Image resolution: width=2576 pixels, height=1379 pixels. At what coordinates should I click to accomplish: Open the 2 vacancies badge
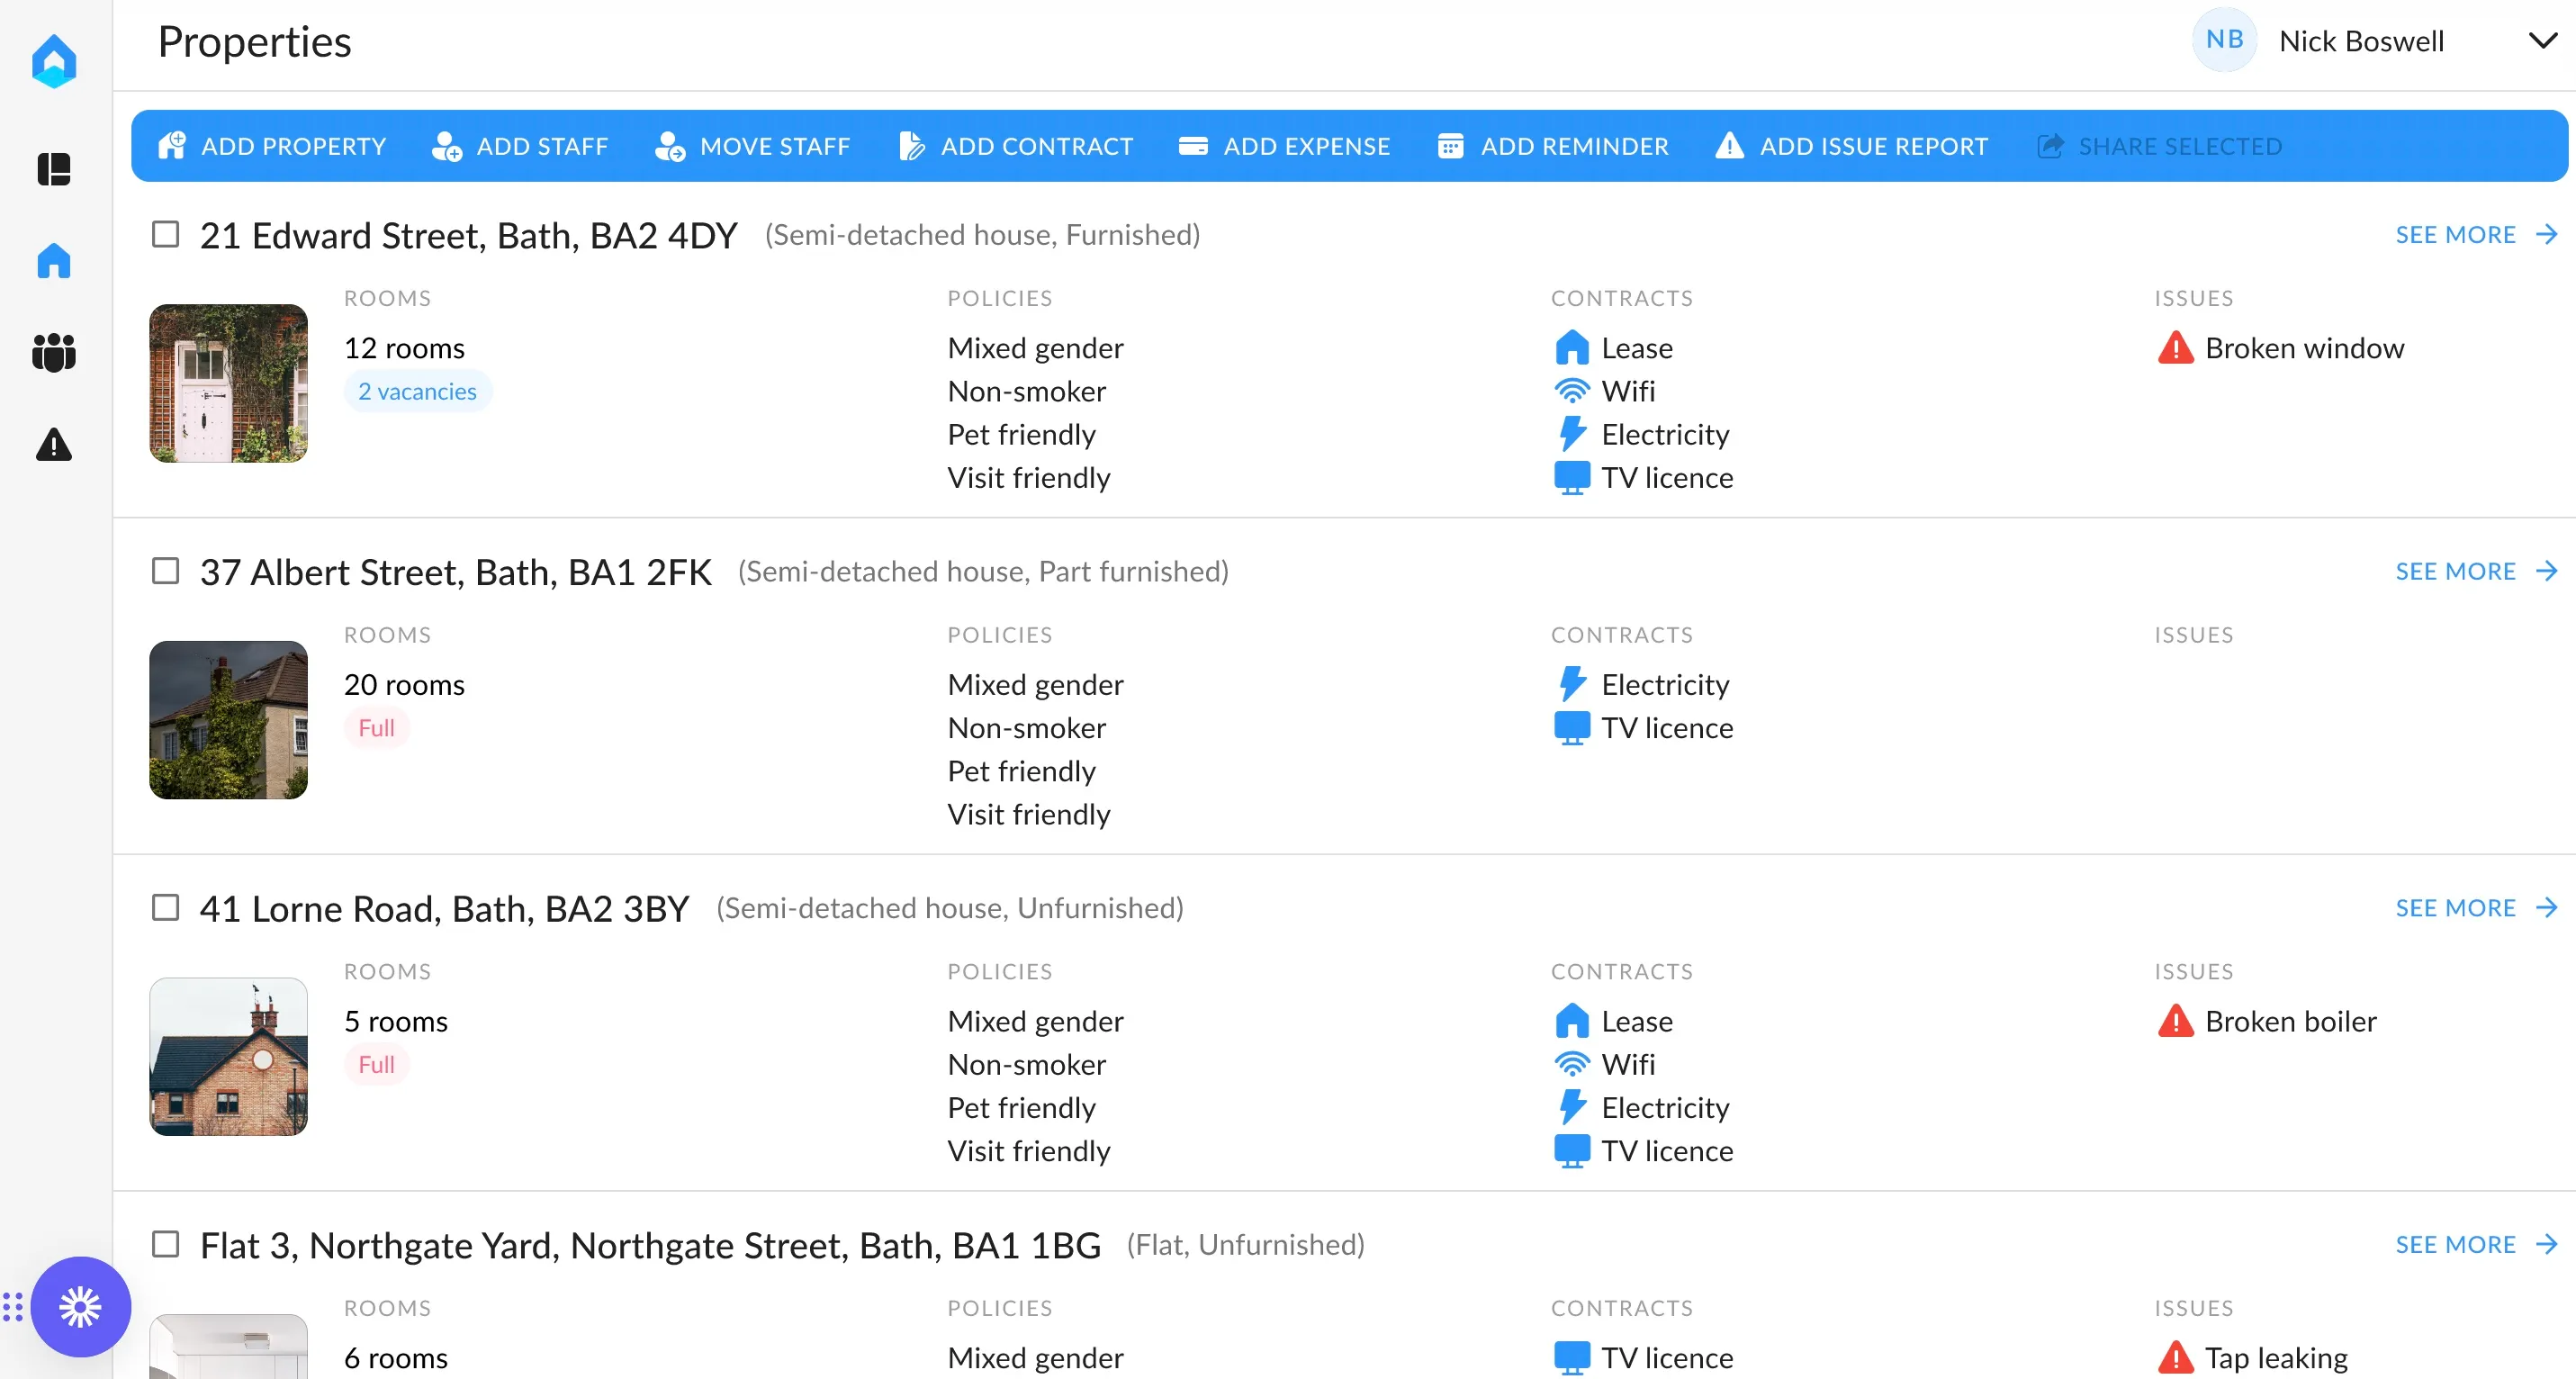coord(417,392)
